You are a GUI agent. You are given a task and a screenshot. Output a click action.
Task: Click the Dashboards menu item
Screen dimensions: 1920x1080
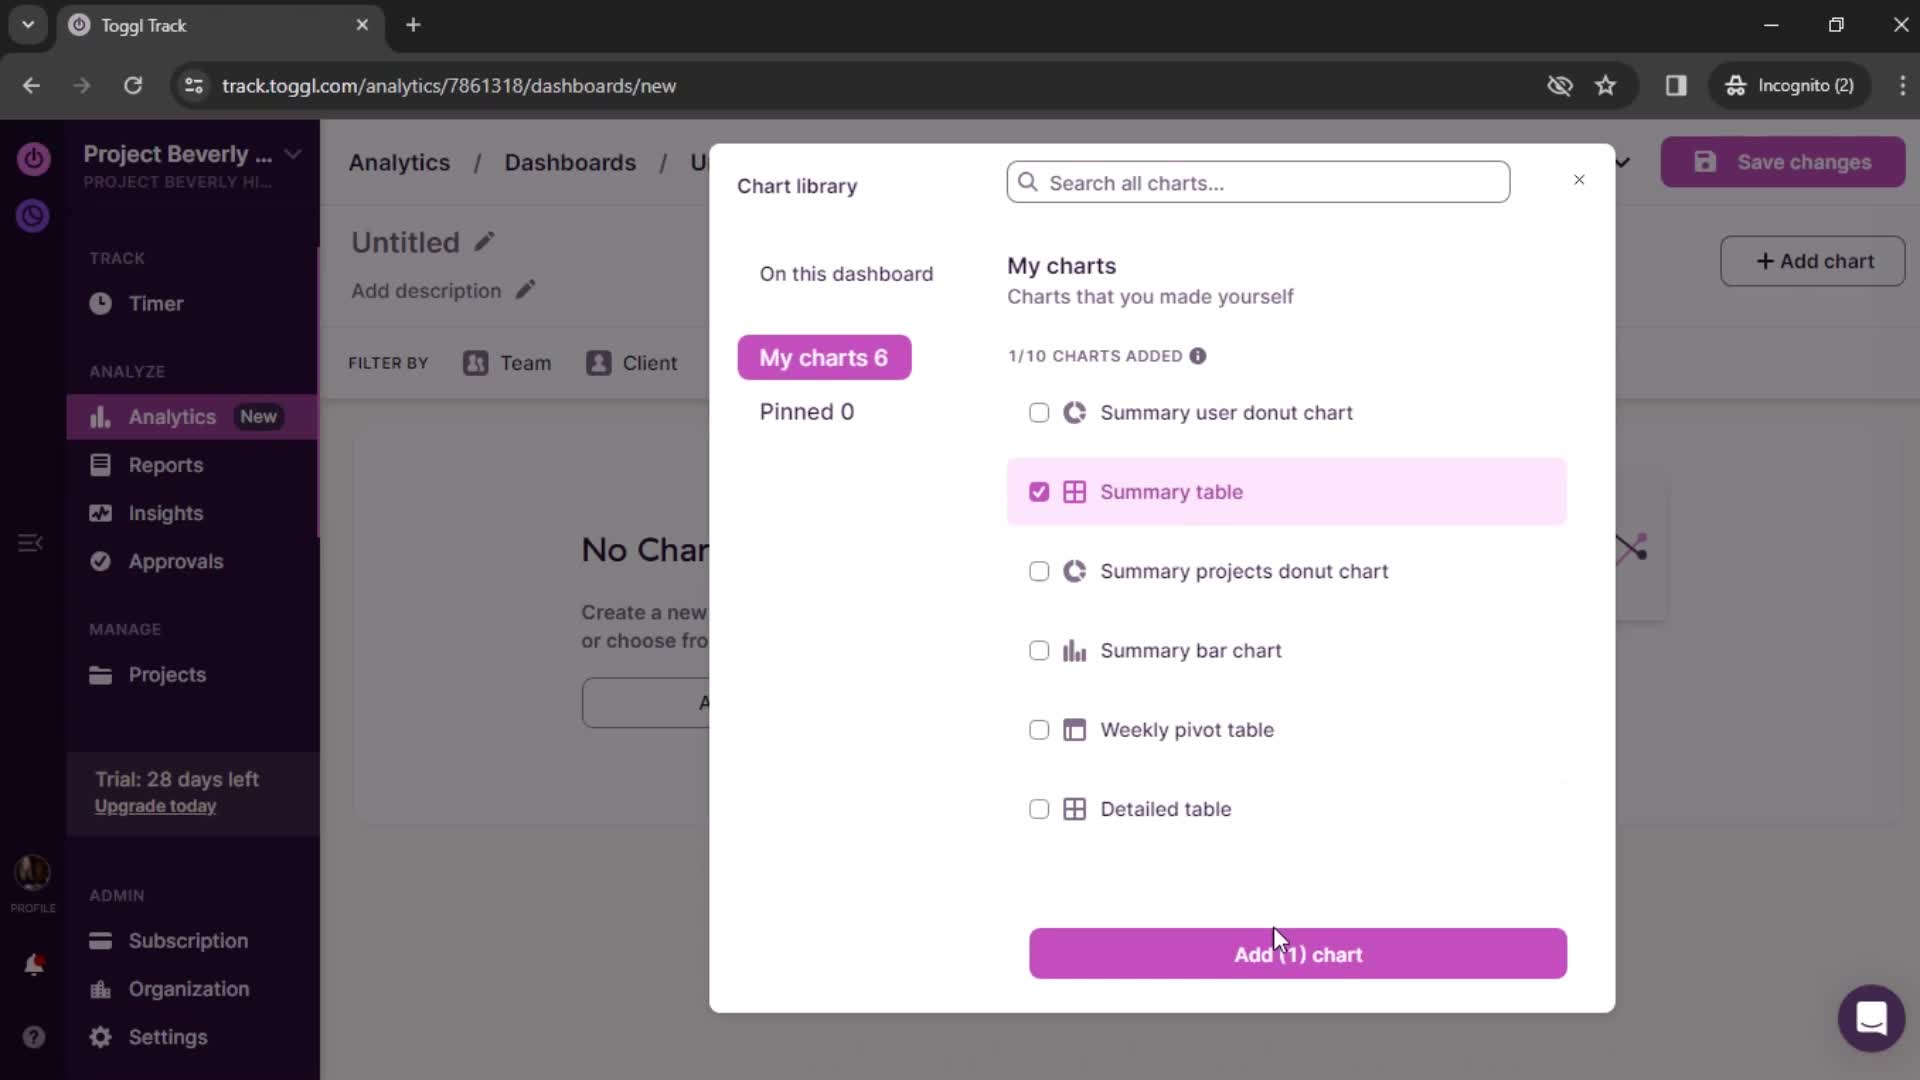pos(572,162)
